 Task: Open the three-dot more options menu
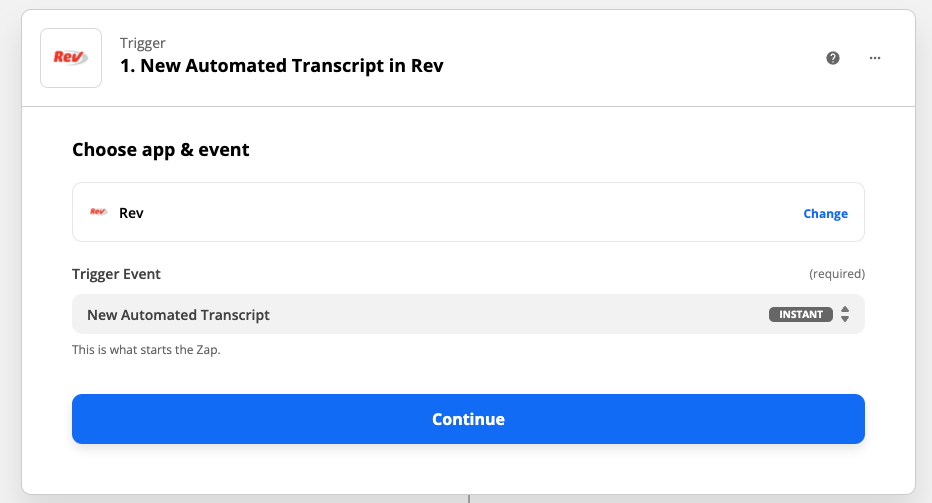point(875,58)
